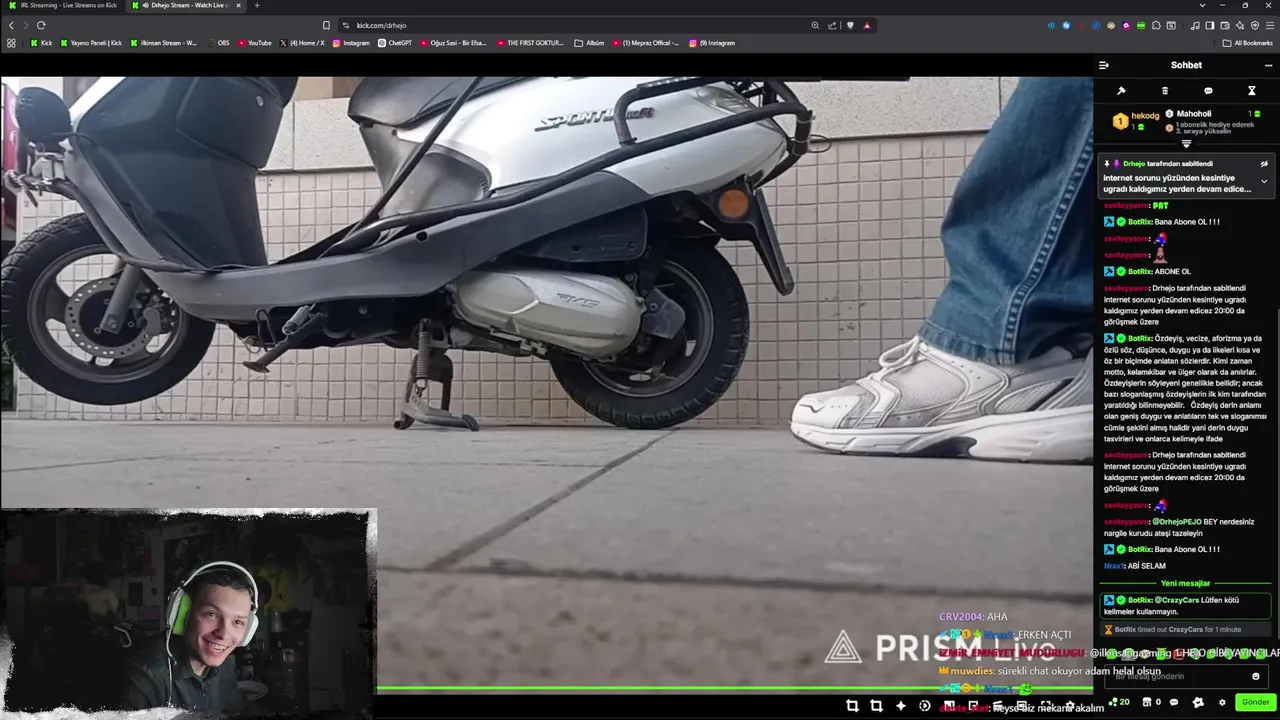Viewport: 1280px width, 720px height.
Task: Open ikinsan Stream bookmark
Action: pyautogui.click(x=164, y=43)
